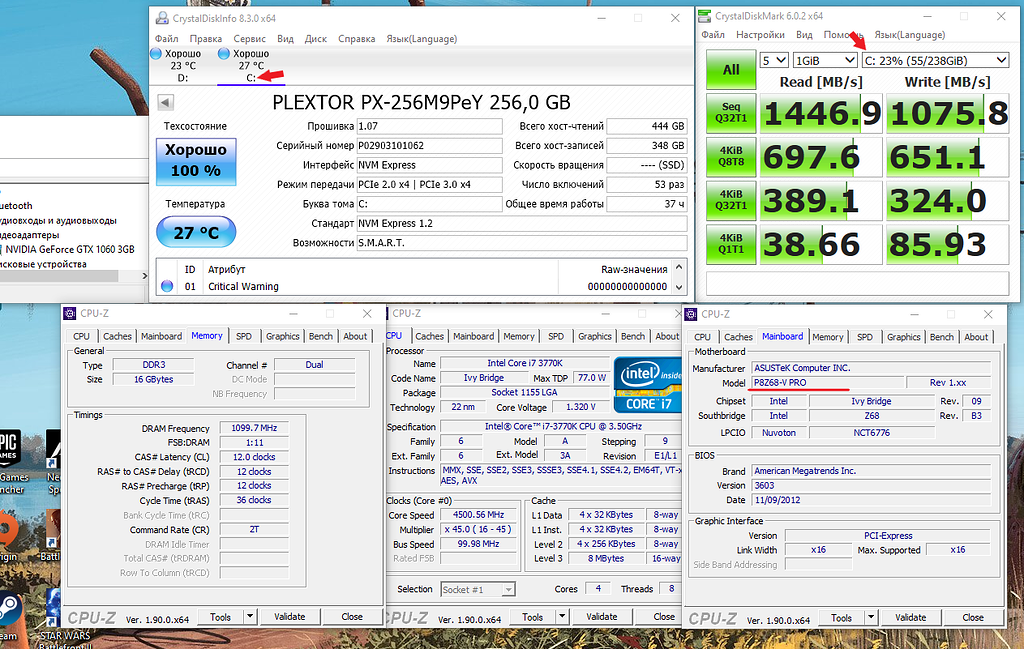Open the Вид menu in CrystalDiskMark
1024x649 pixels.
[804, 35]
